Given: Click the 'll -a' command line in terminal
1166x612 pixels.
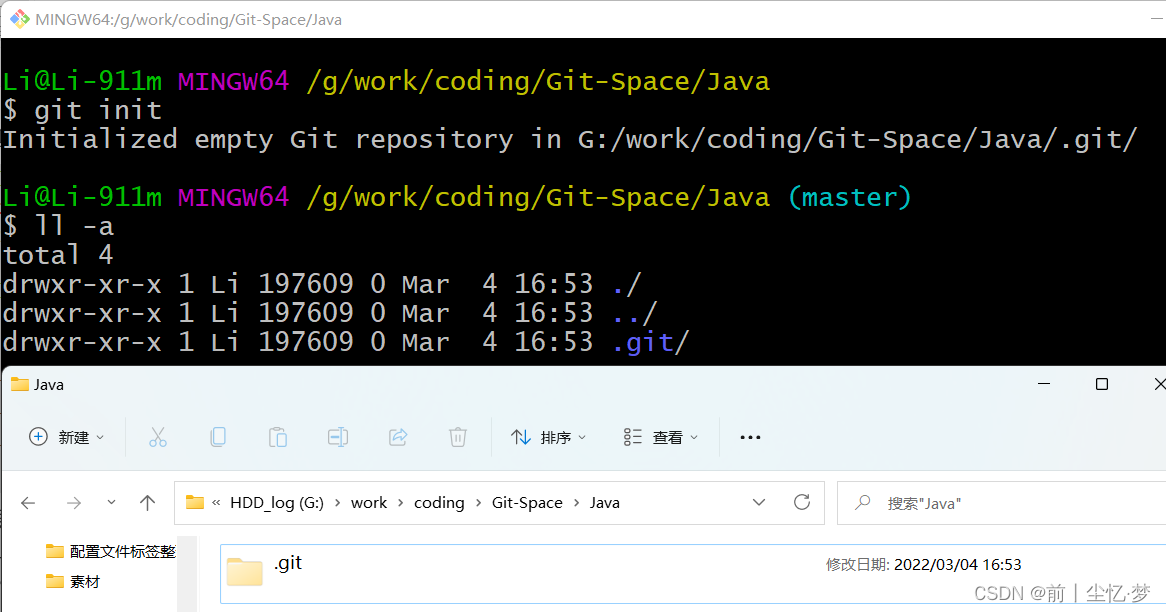Looking at the screenshot, I should (x=59, y=226).
